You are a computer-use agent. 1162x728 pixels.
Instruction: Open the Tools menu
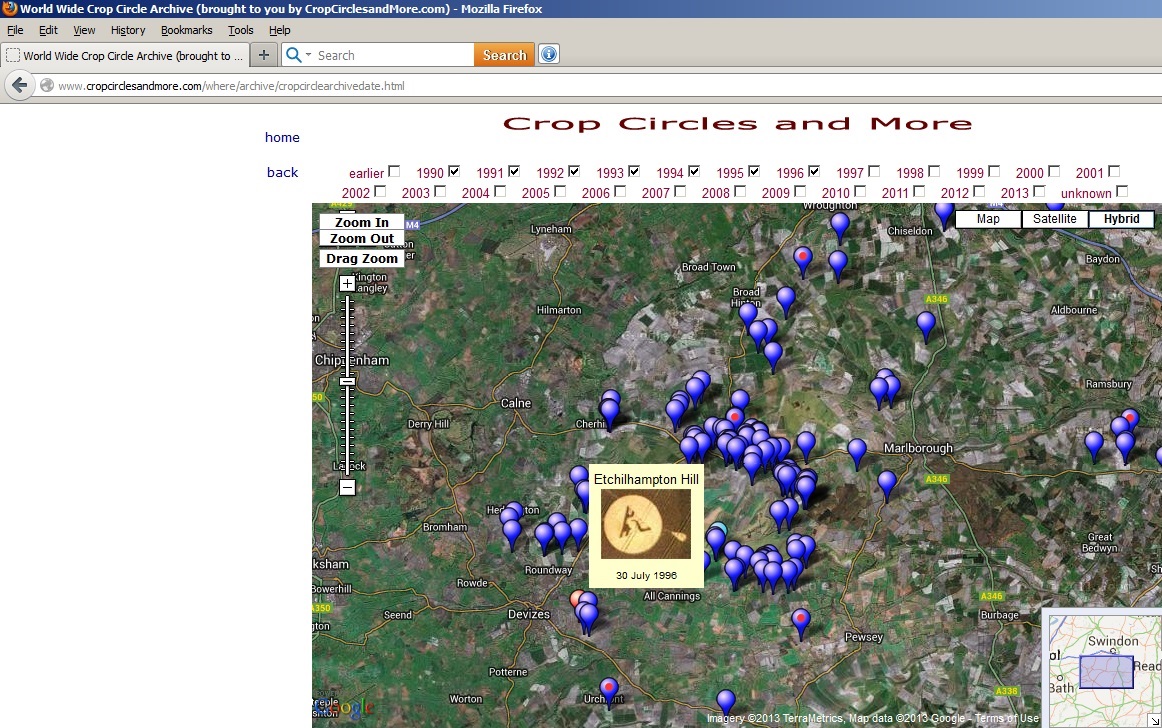pyautogui.click(x=240, y=31)
